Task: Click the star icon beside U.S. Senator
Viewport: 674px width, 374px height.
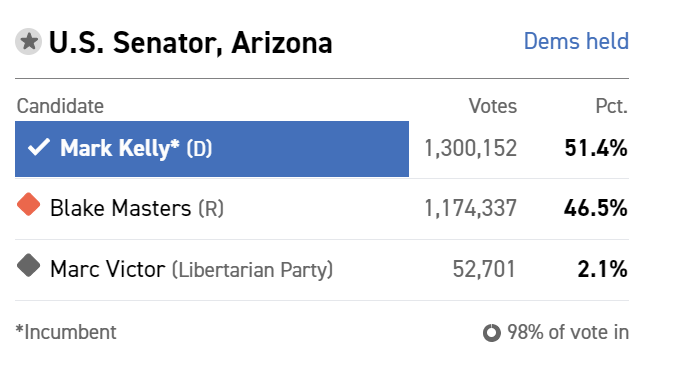Action: pos(28,42)
